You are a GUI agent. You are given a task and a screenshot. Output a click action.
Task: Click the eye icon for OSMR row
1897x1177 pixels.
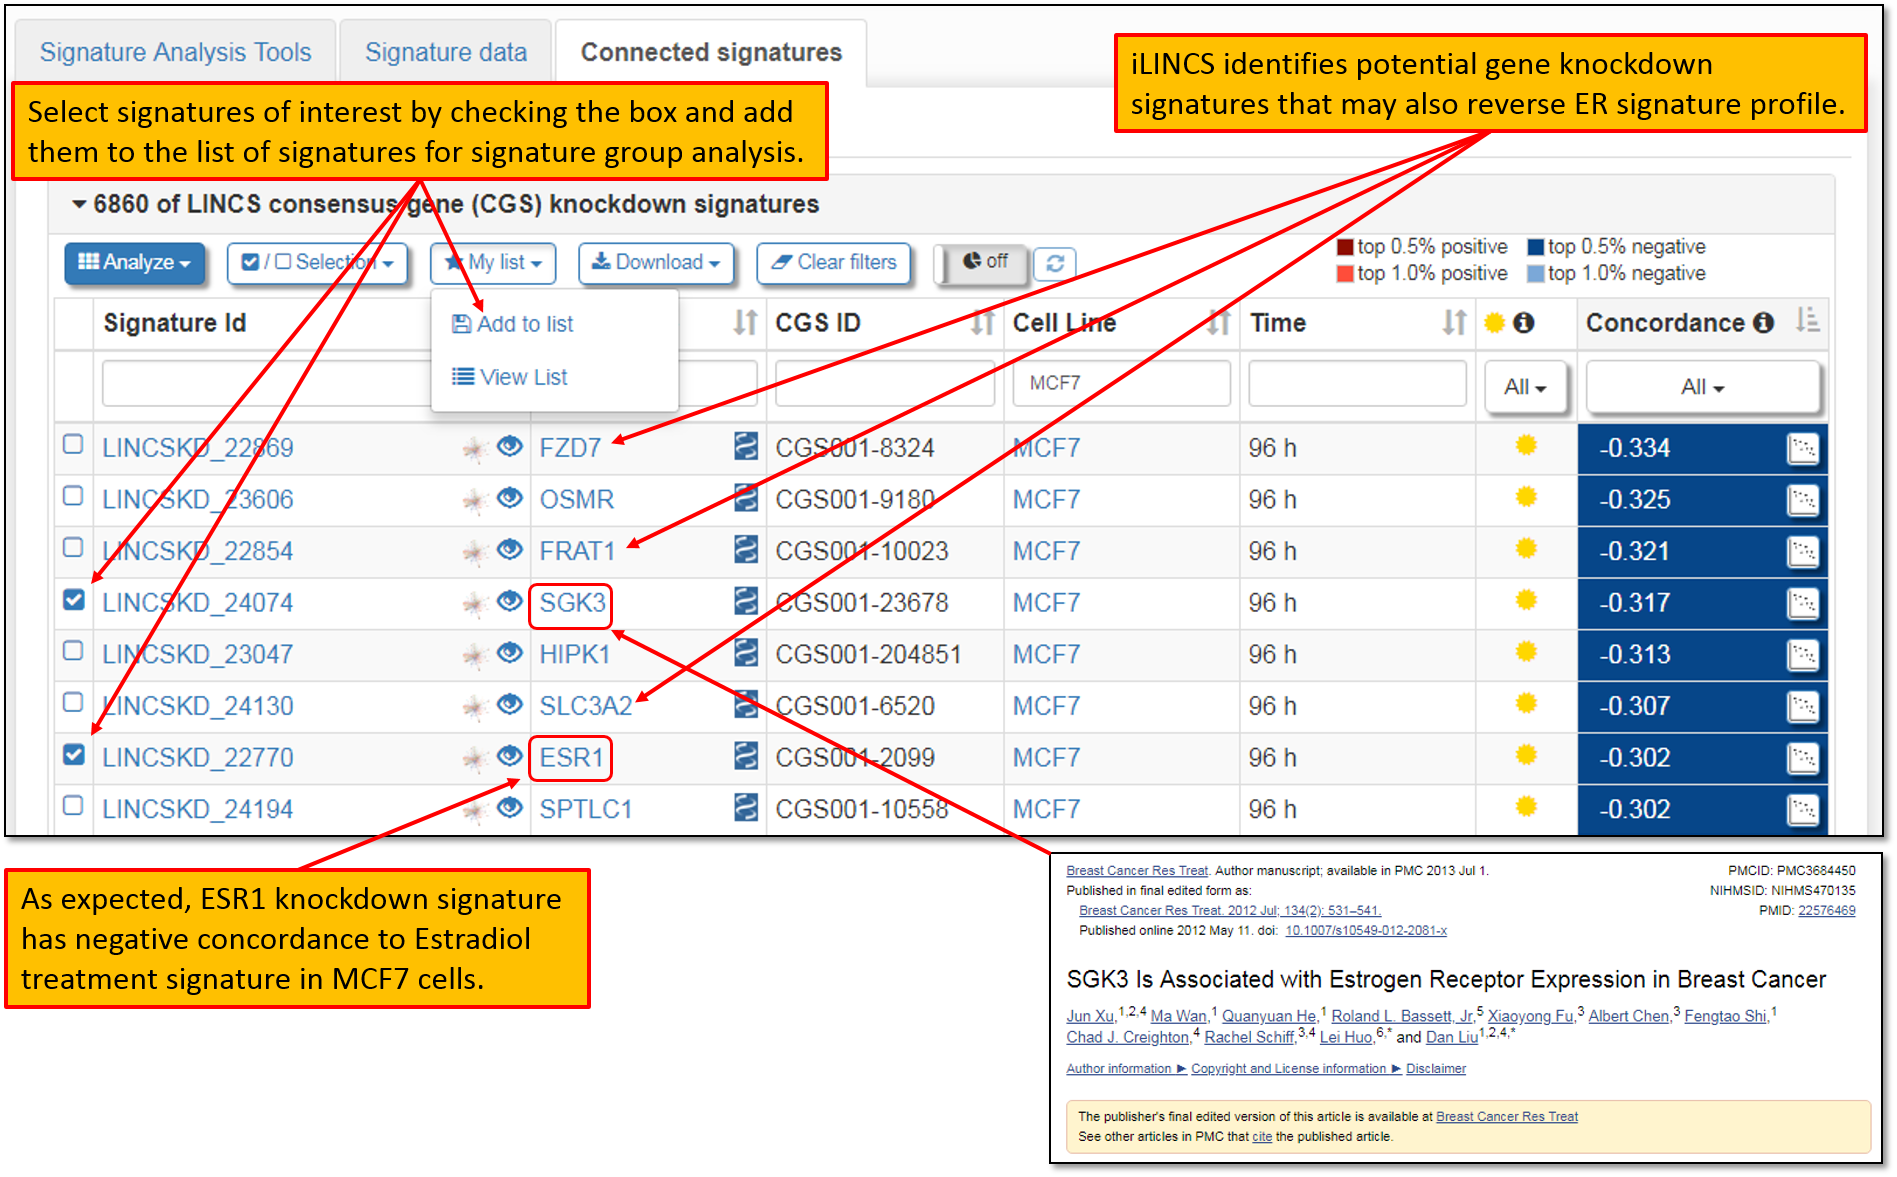[510, 497]
